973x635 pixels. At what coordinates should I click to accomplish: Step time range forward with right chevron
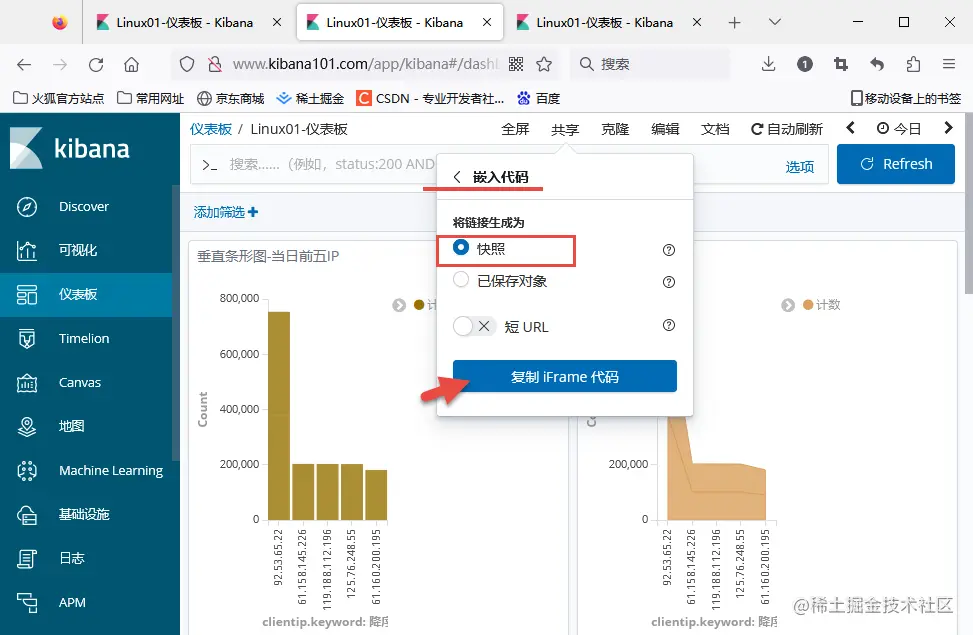coord(948,128)
